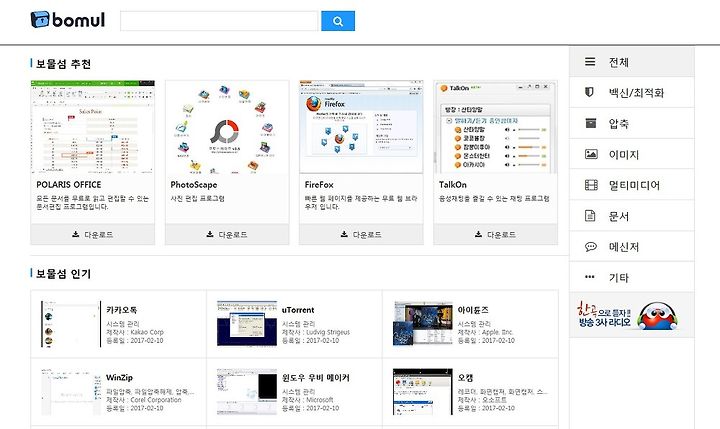Image resolution: width=720 pixels, height=429 pixels.
Task: Download POLARIS OFFICE via 다운로드 button
Action: pos(92,234)
